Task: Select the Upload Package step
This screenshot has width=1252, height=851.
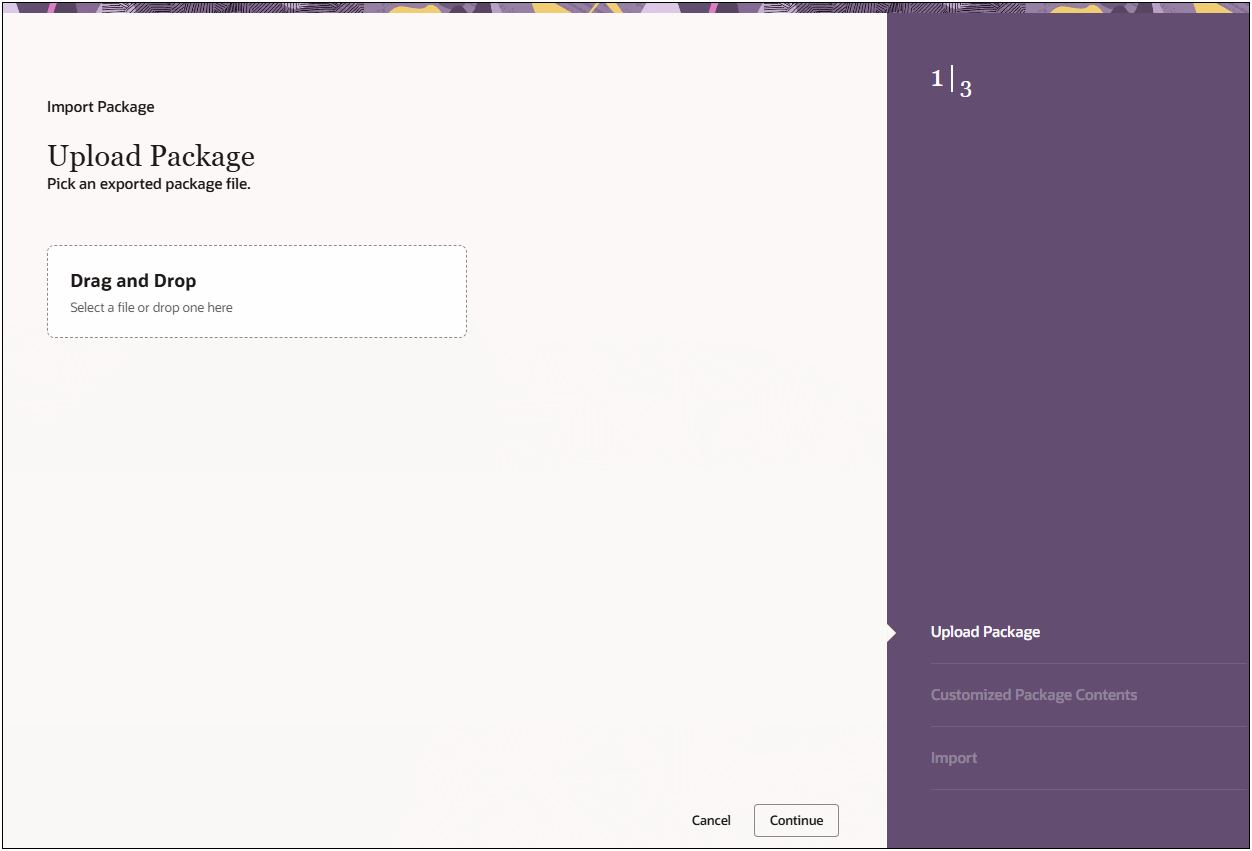Action: click(985, 632)
